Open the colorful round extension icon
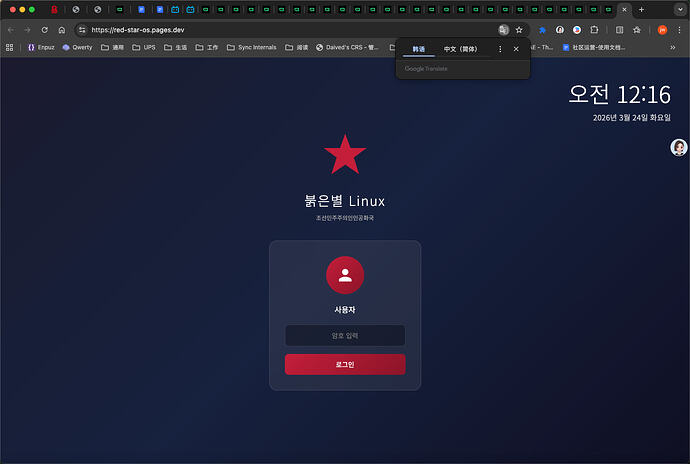 pos(577,30)
